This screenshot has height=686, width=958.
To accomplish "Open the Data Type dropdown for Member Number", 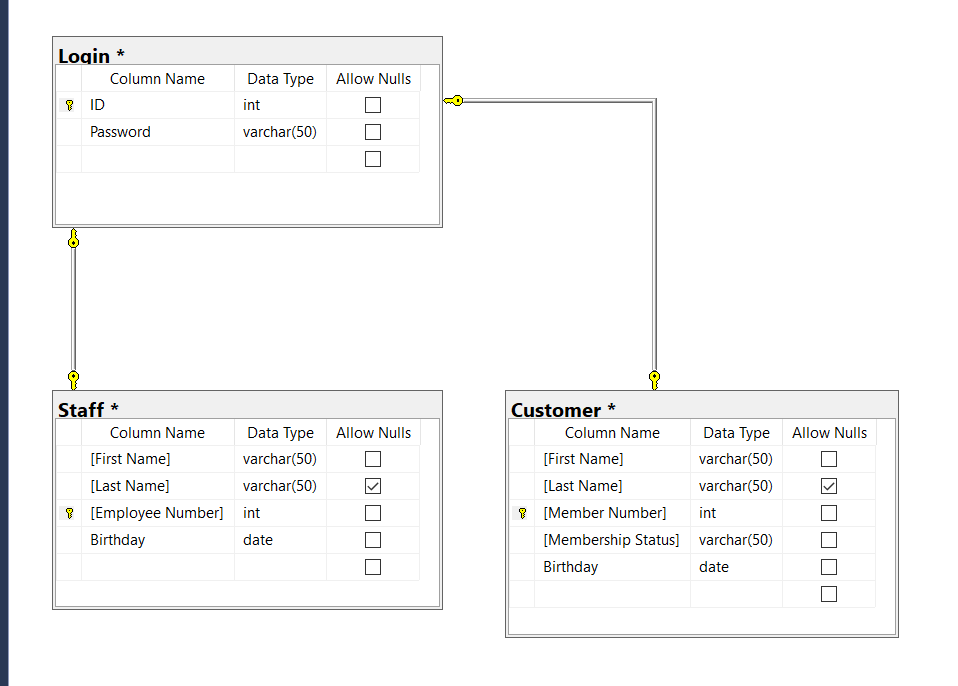I will (736, 512).
